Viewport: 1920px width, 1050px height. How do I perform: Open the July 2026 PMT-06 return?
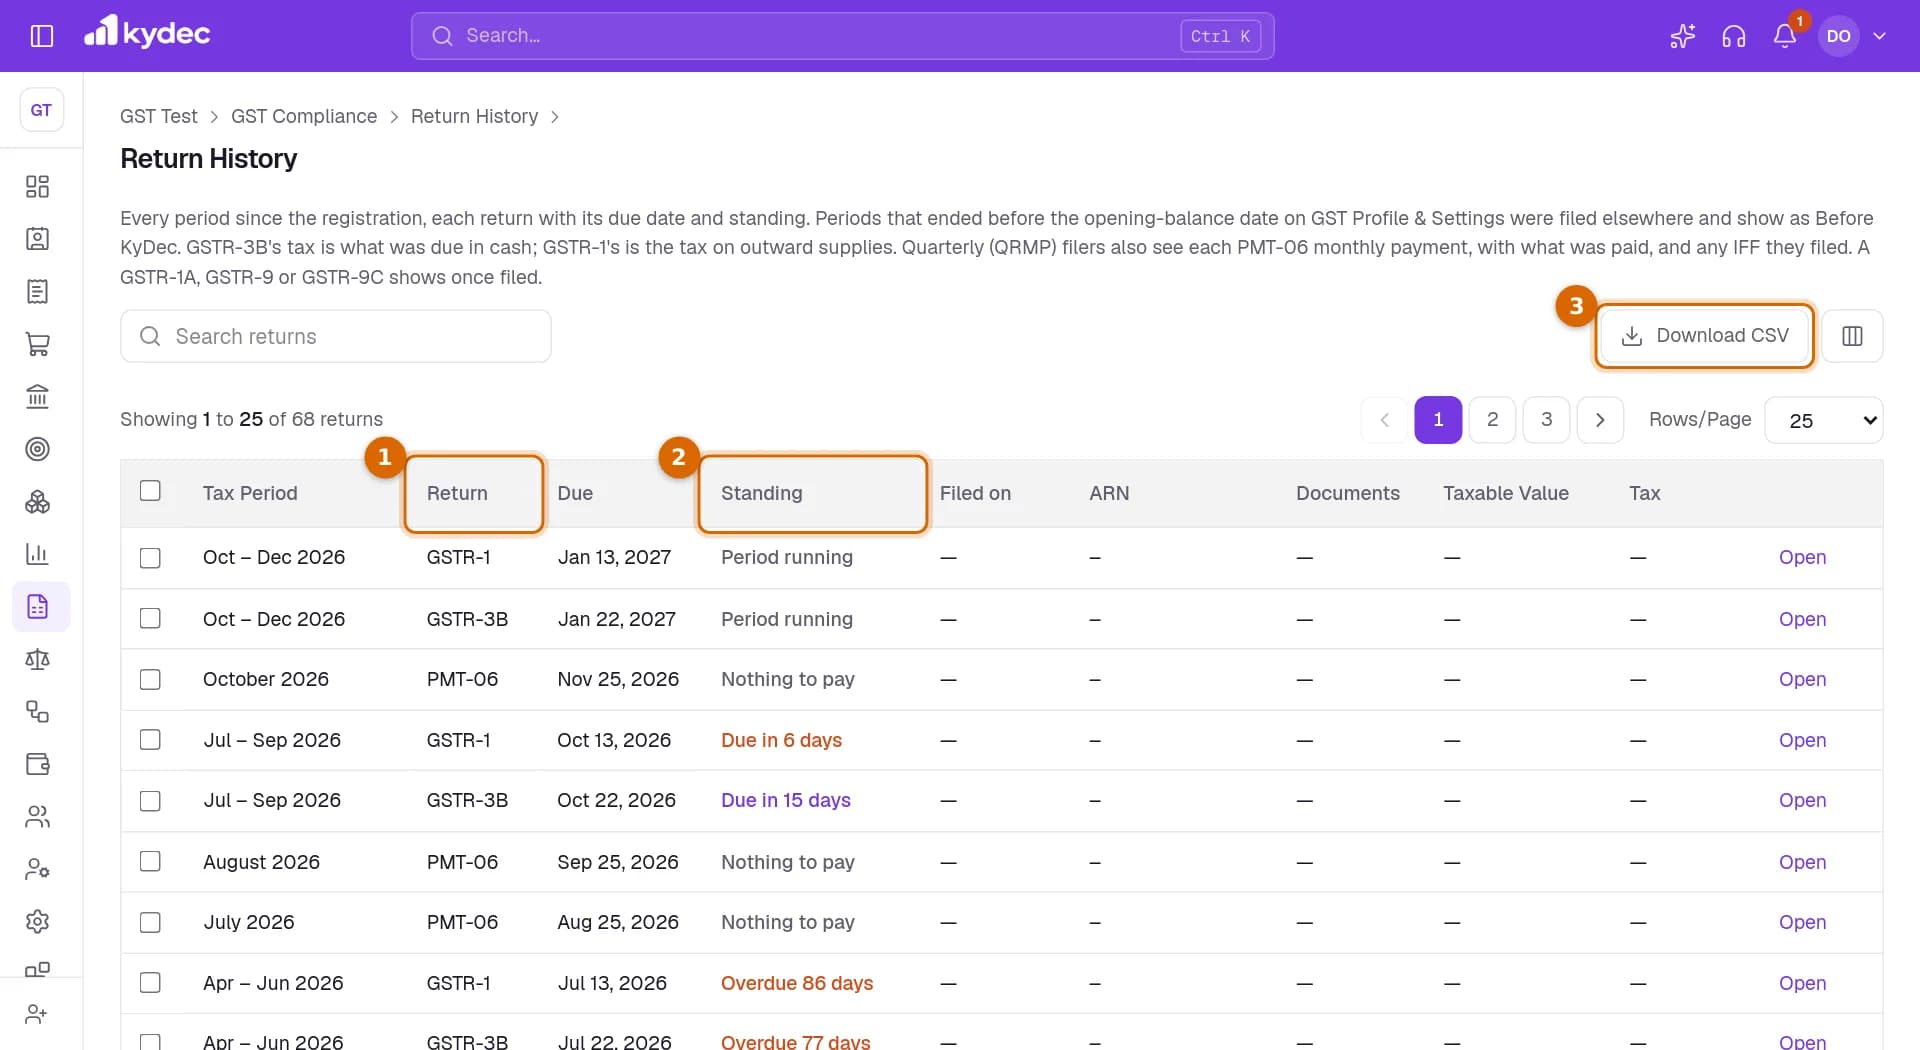(1802, 923)
